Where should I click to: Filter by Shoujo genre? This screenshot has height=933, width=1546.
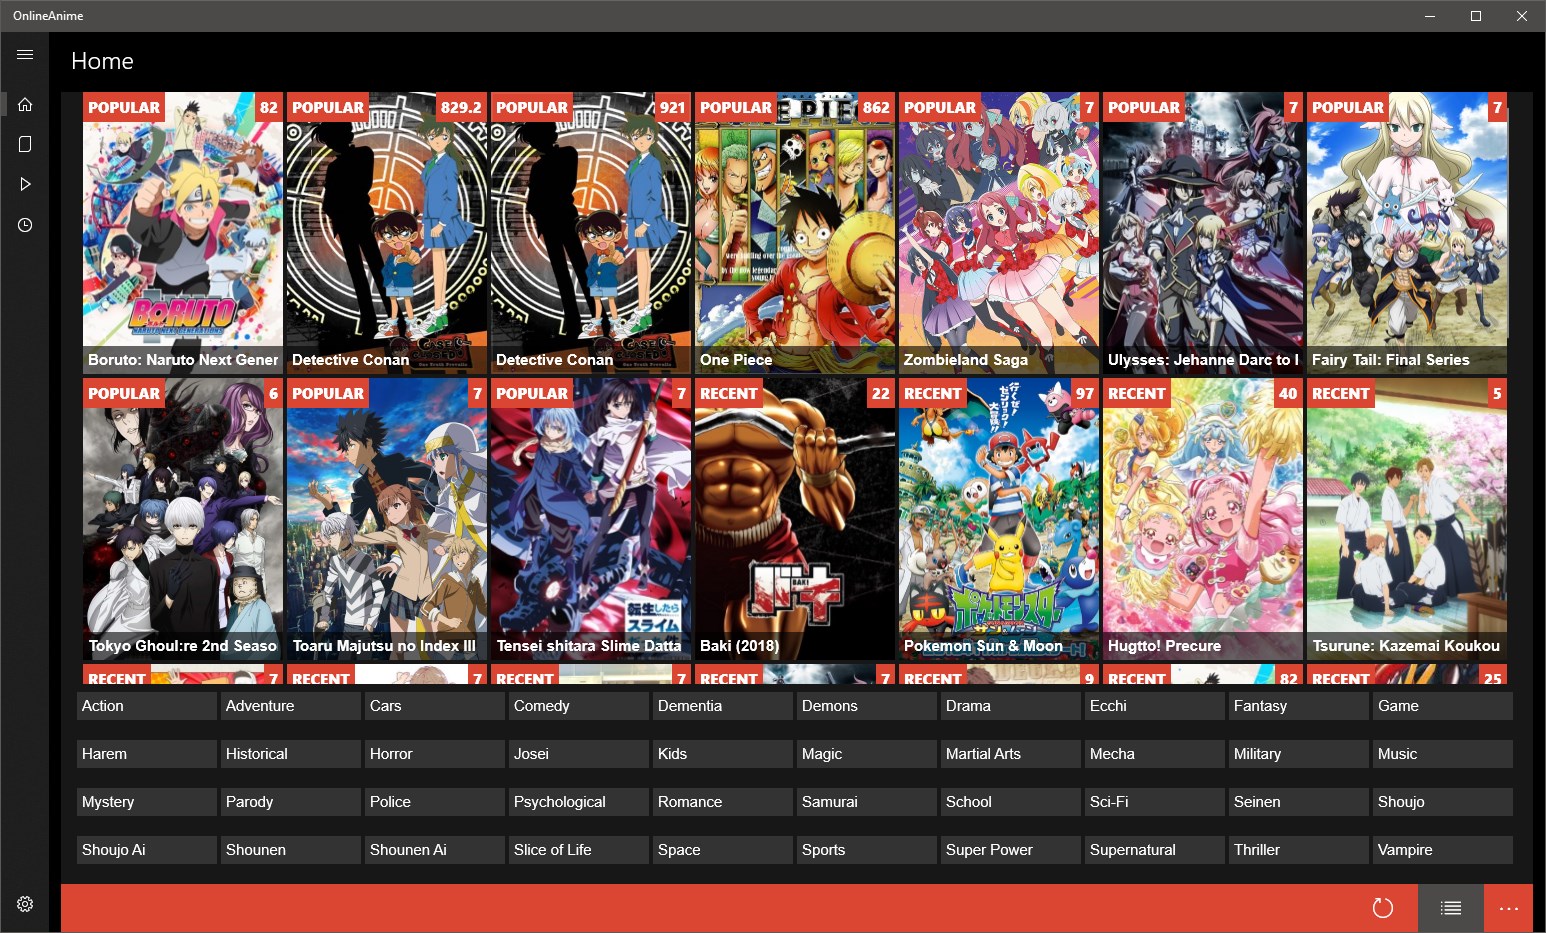(1443, 802)
